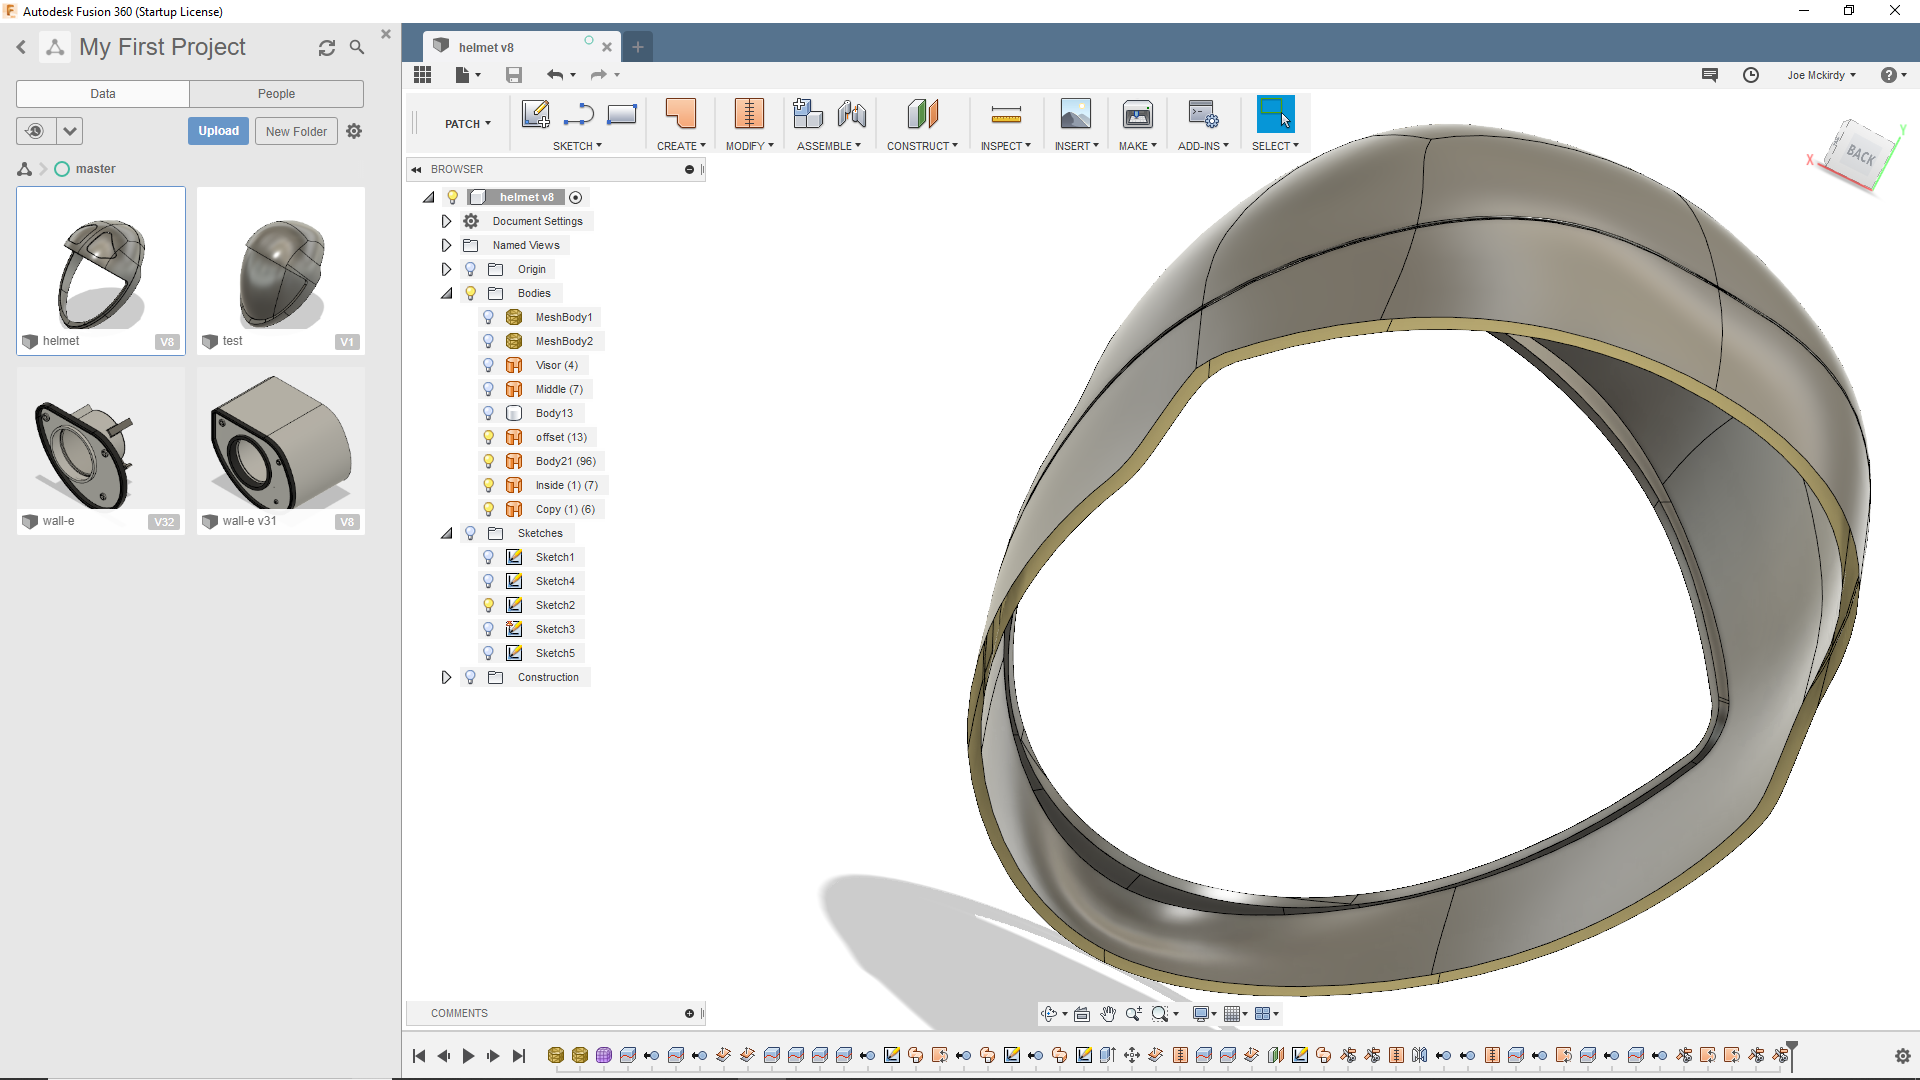The width and height of the screenshot is (1920, 1080).
Task: Collapse the Bodies folder
Action: click(x=446, y=293)
